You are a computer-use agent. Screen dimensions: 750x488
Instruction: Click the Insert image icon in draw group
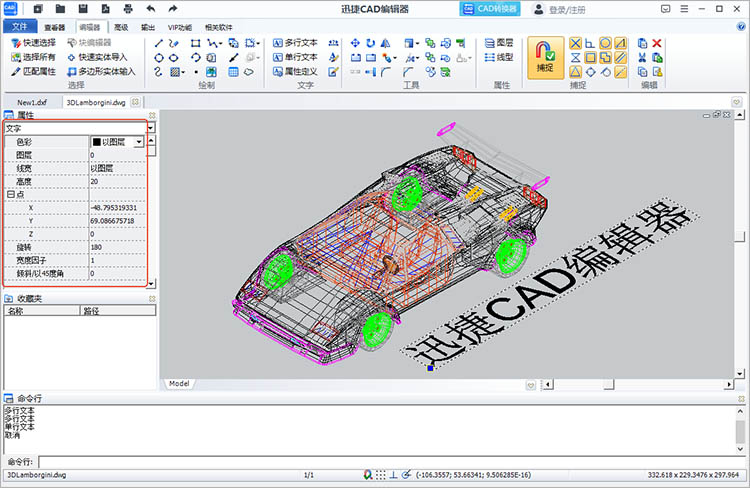(211, 72)
